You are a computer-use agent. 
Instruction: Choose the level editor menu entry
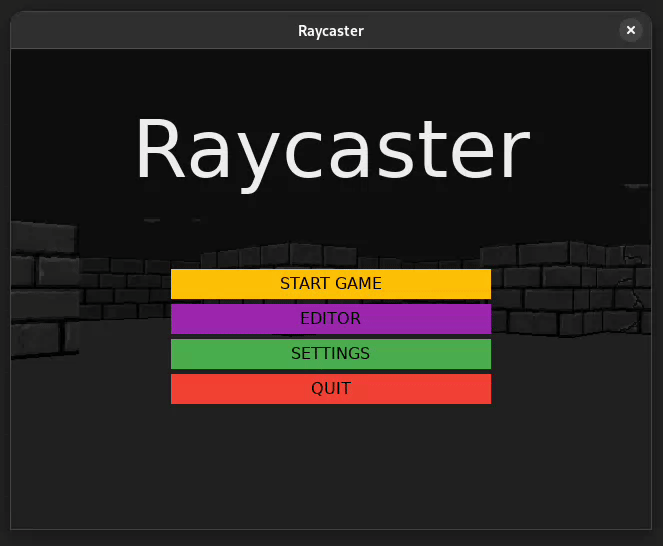(330, 319)
